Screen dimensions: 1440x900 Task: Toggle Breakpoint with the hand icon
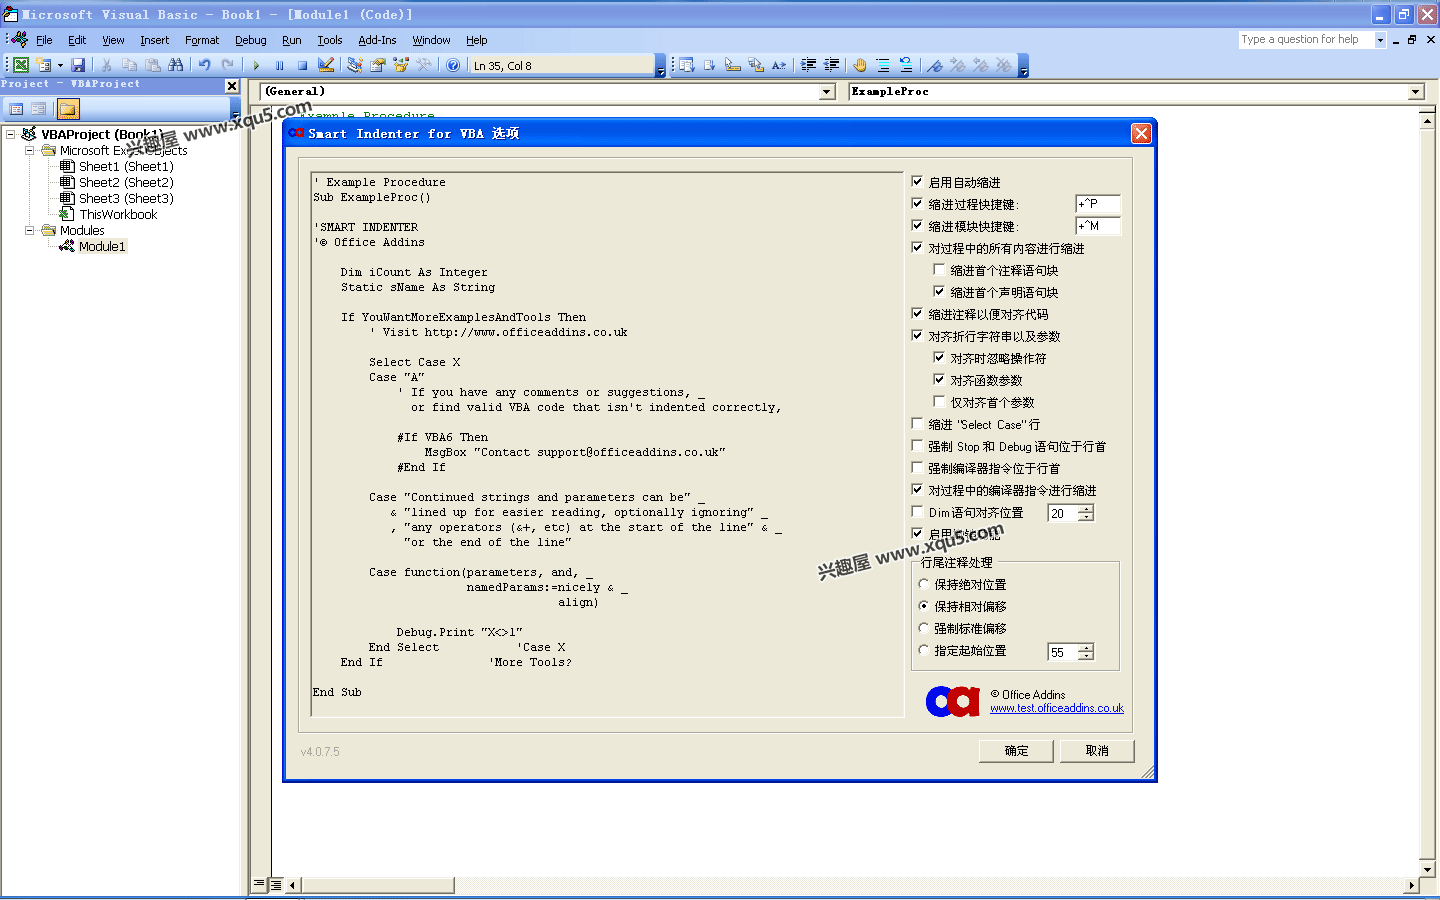click(x=860, y=65)
